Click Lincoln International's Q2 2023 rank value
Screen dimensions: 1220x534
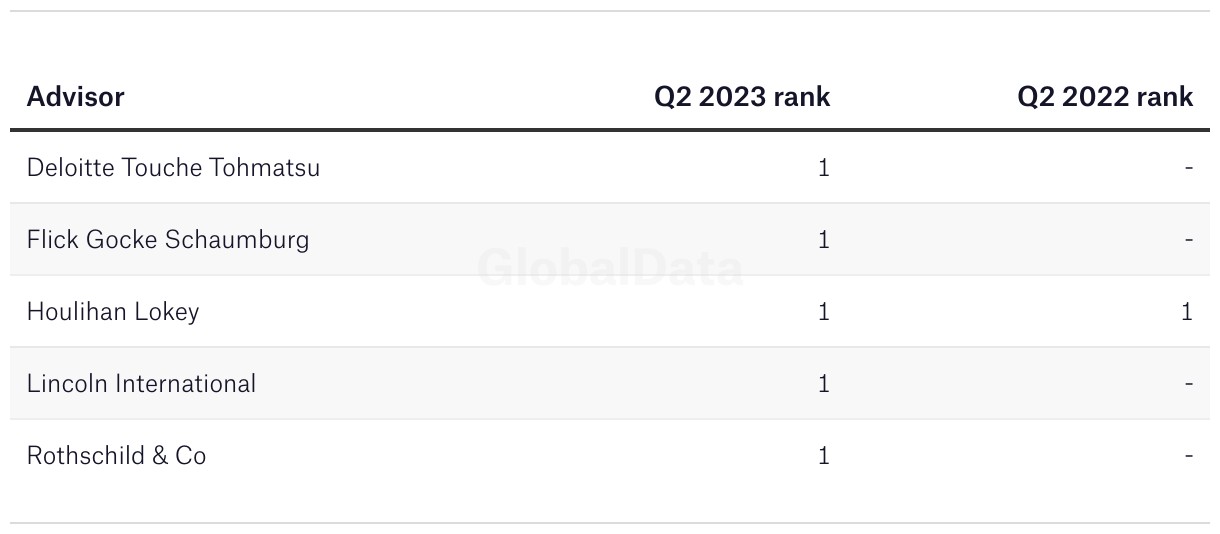tap(823, 384)
